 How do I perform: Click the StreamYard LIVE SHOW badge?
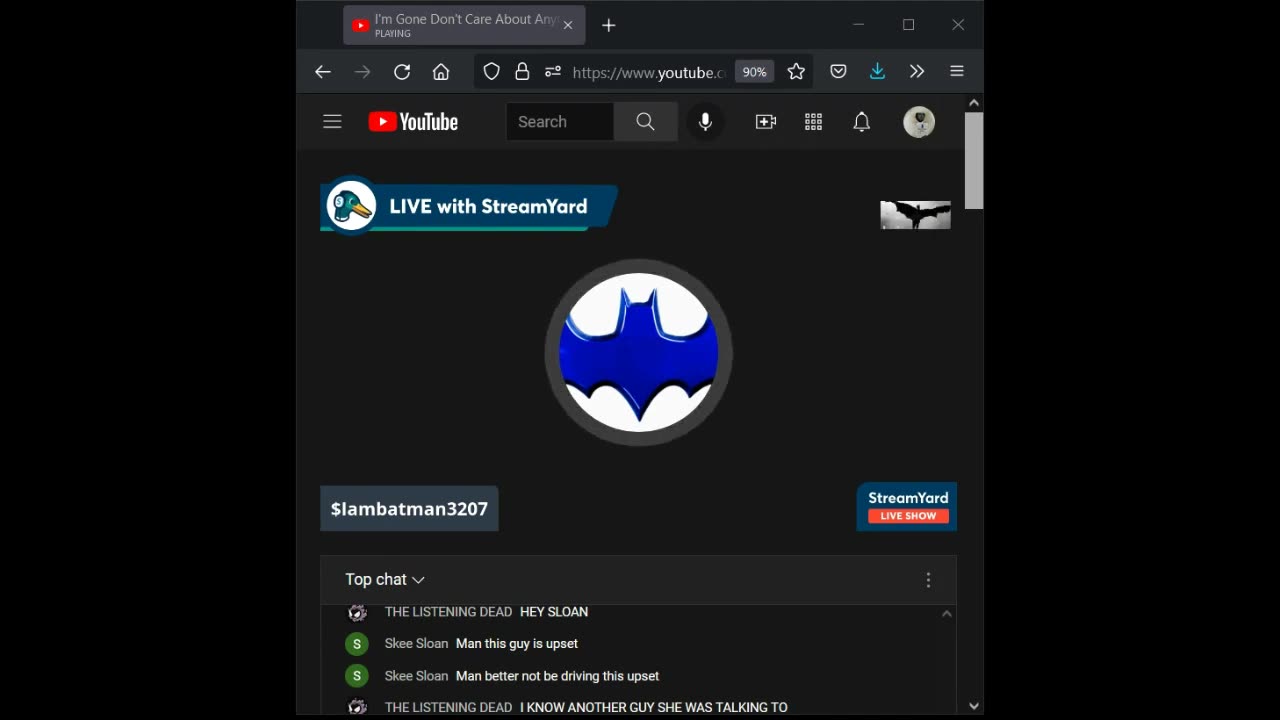[x=907, y=507]
